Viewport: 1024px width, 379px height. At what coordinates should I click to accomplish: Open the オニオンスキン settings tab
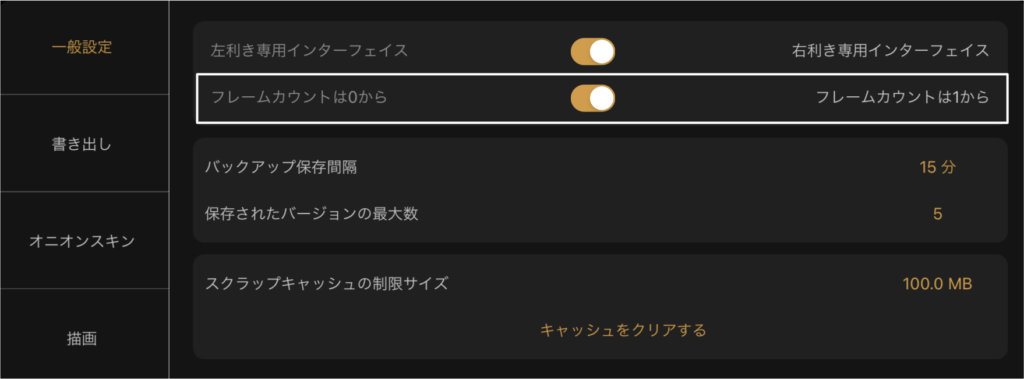82,241
